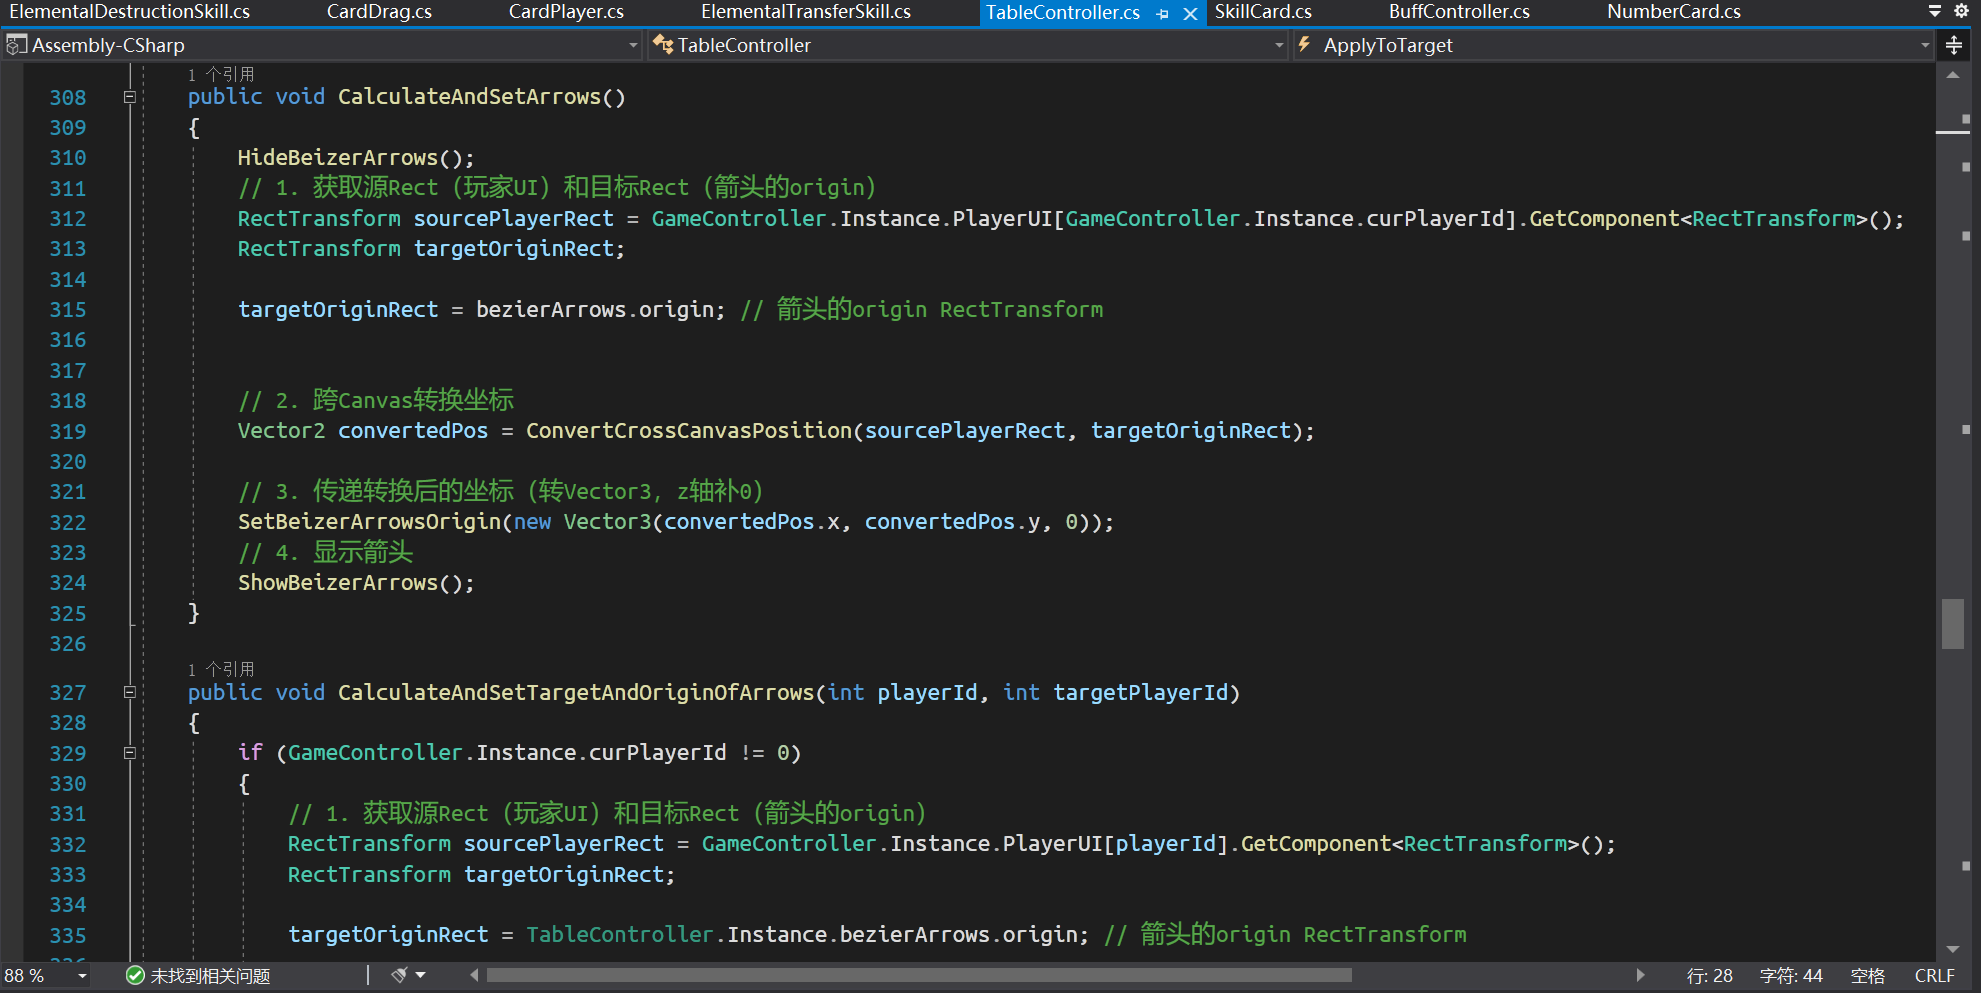Click the ApplyToTarget method lightning icon
Image resolution: width=1981 pixels, height=993 pixels.
[x=1305, y=45]
